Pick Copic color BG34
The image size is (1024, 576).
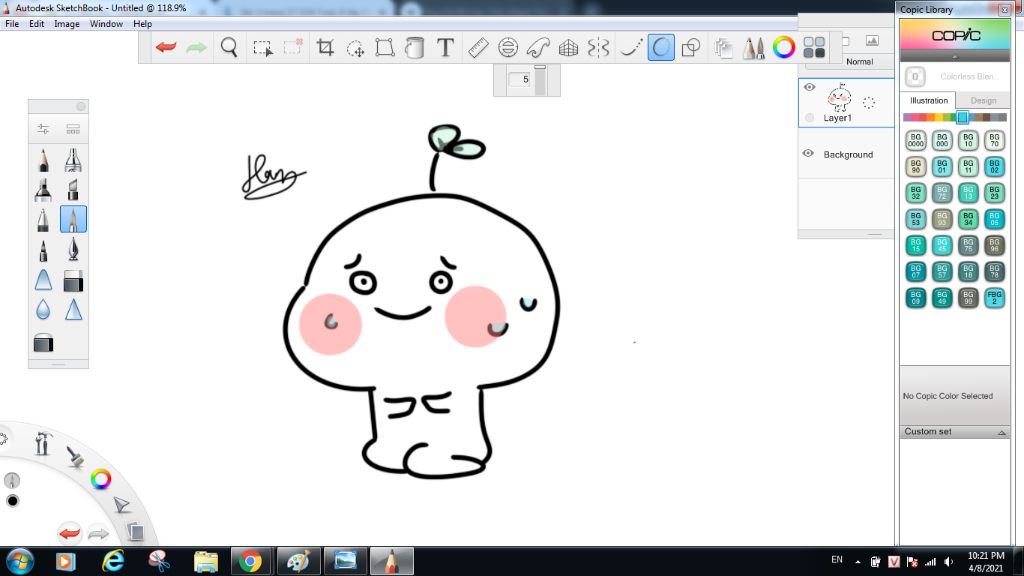point(968,219)
